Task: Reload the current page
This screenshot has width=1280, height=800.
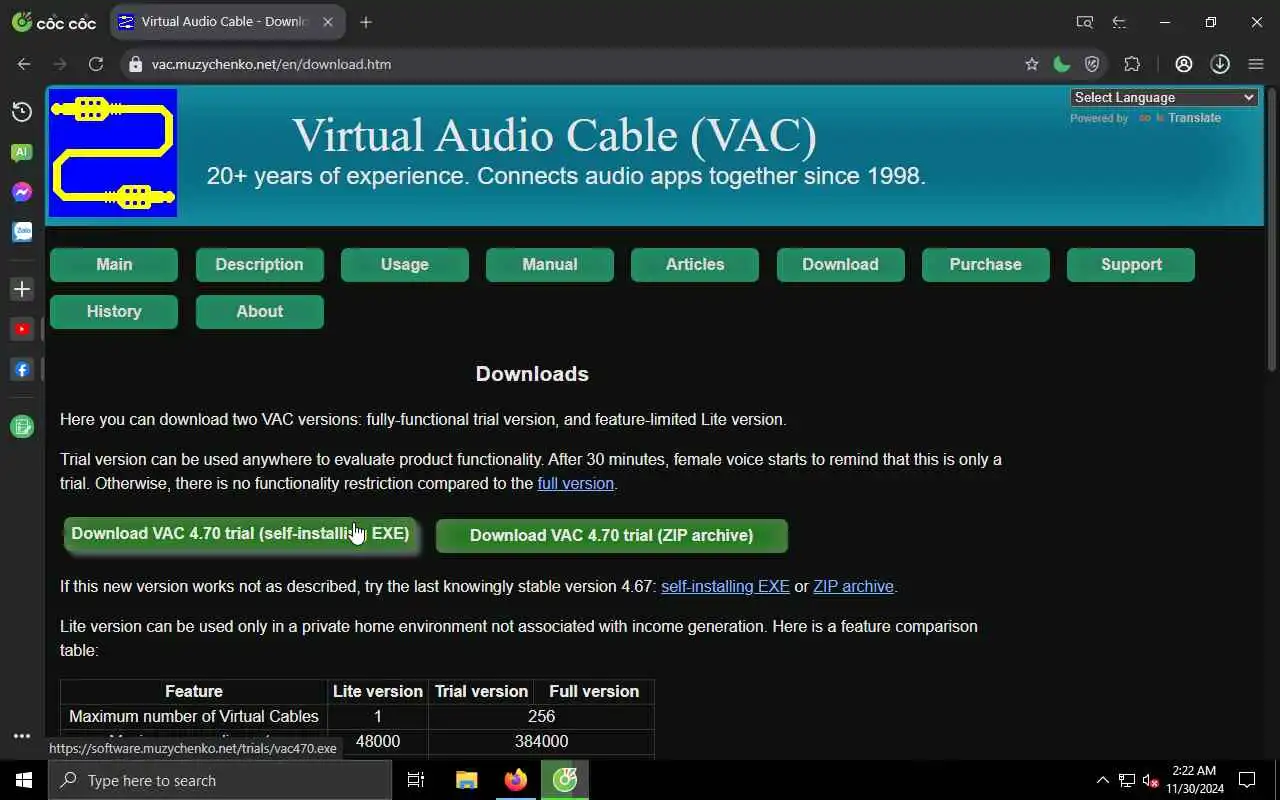Action: tap(96, 64)
